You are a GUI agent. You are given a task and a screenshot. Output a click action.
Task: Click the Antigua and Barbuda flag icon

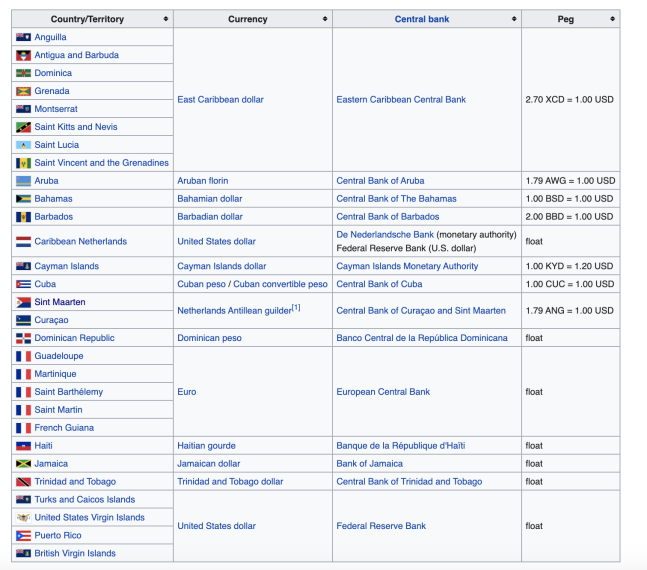[x=24, y=55]
